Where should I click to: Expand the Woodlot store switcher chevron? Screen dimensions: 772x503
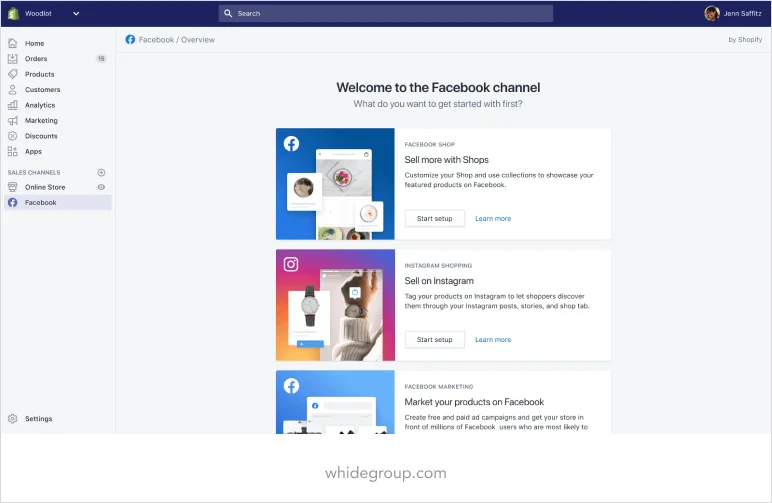click(x=76, y=13)
